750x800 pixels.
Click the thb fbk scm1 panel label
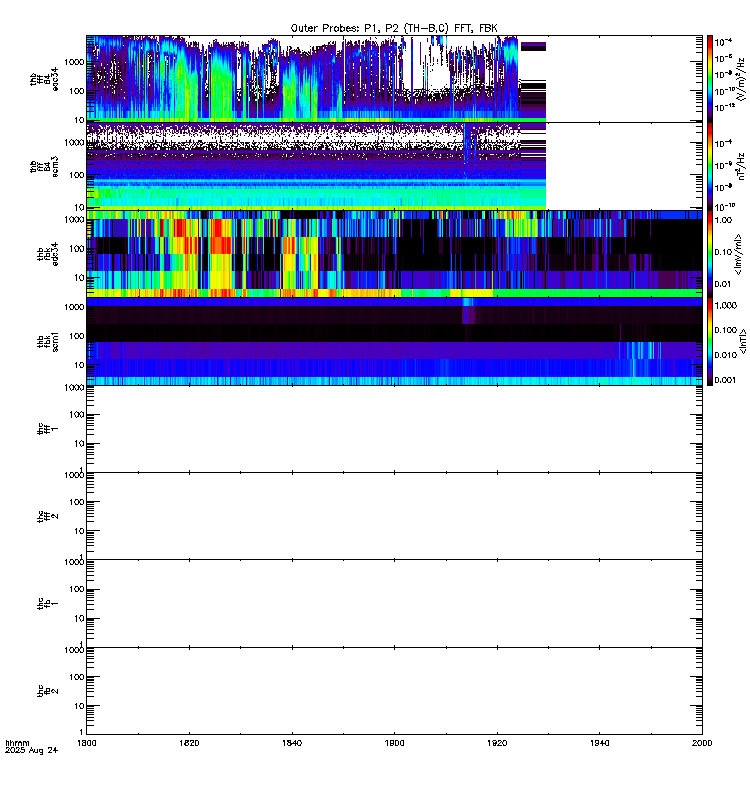click(x=48, y=341)
